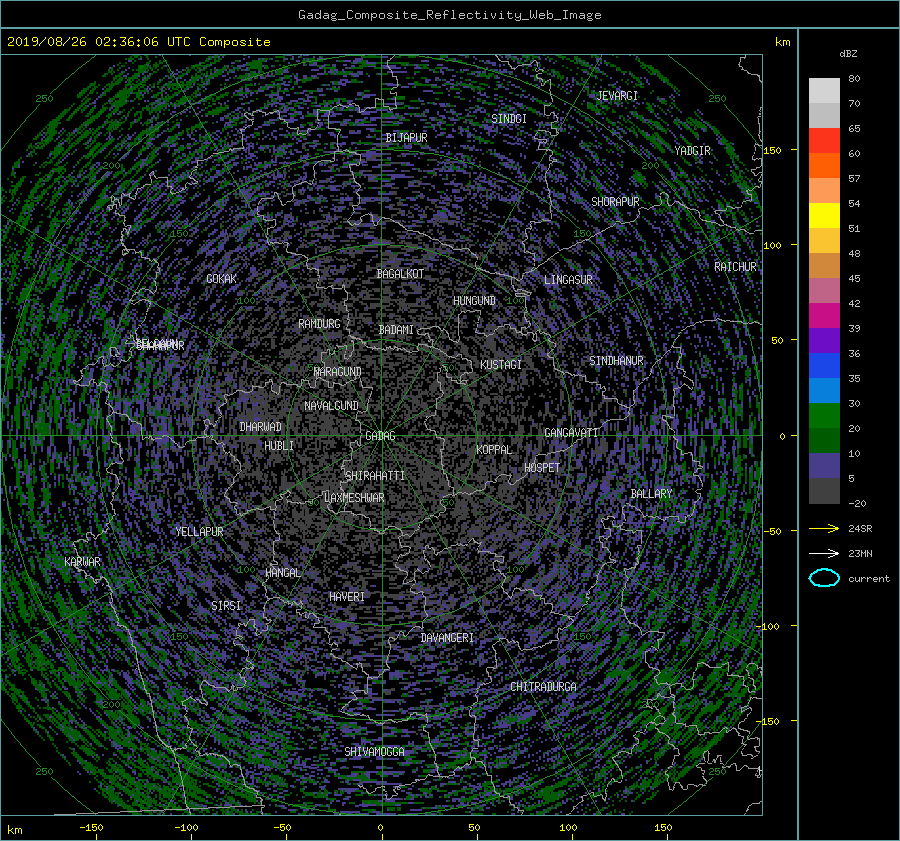Viewport: 900px width, 841px height.
Task: Click the RAMDURG city label
Action: pos(320,324)
